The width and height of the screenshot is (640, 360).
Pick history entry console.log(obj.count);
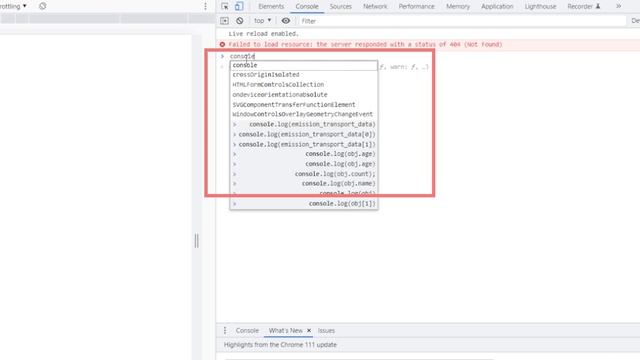pos(304,174)
